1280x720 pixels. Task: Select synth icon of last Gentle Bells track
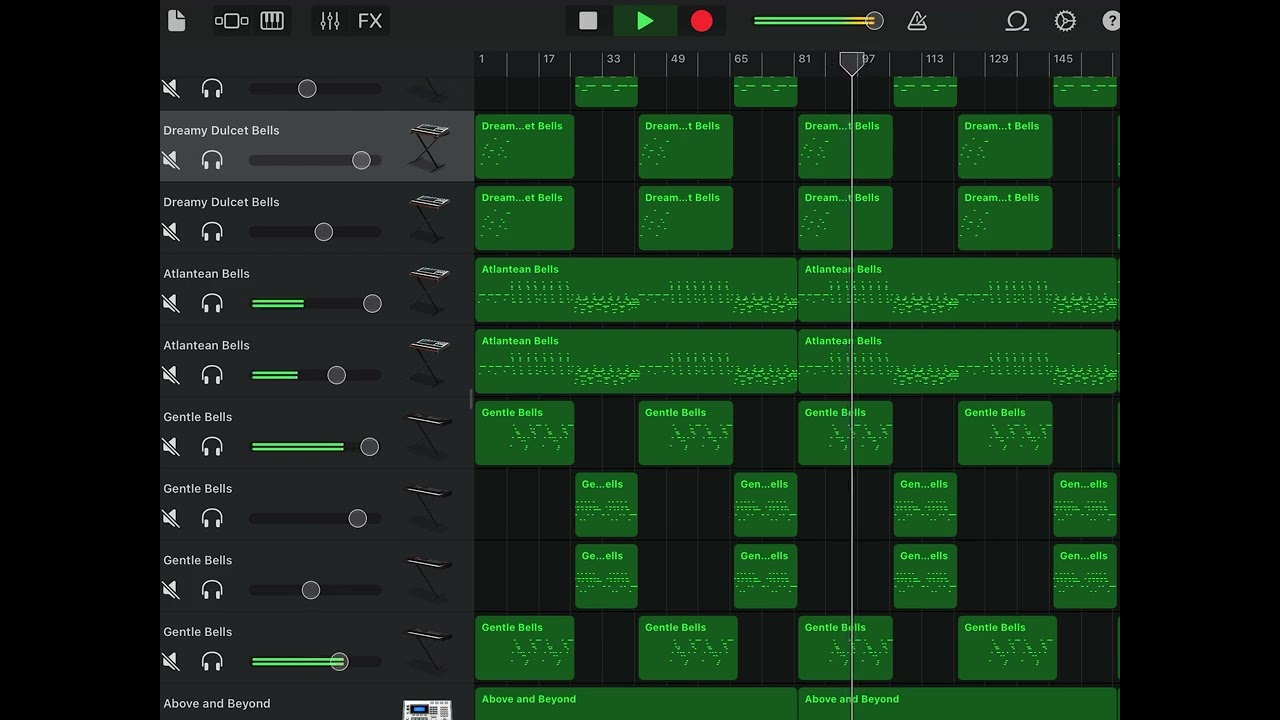coord(428,649)
